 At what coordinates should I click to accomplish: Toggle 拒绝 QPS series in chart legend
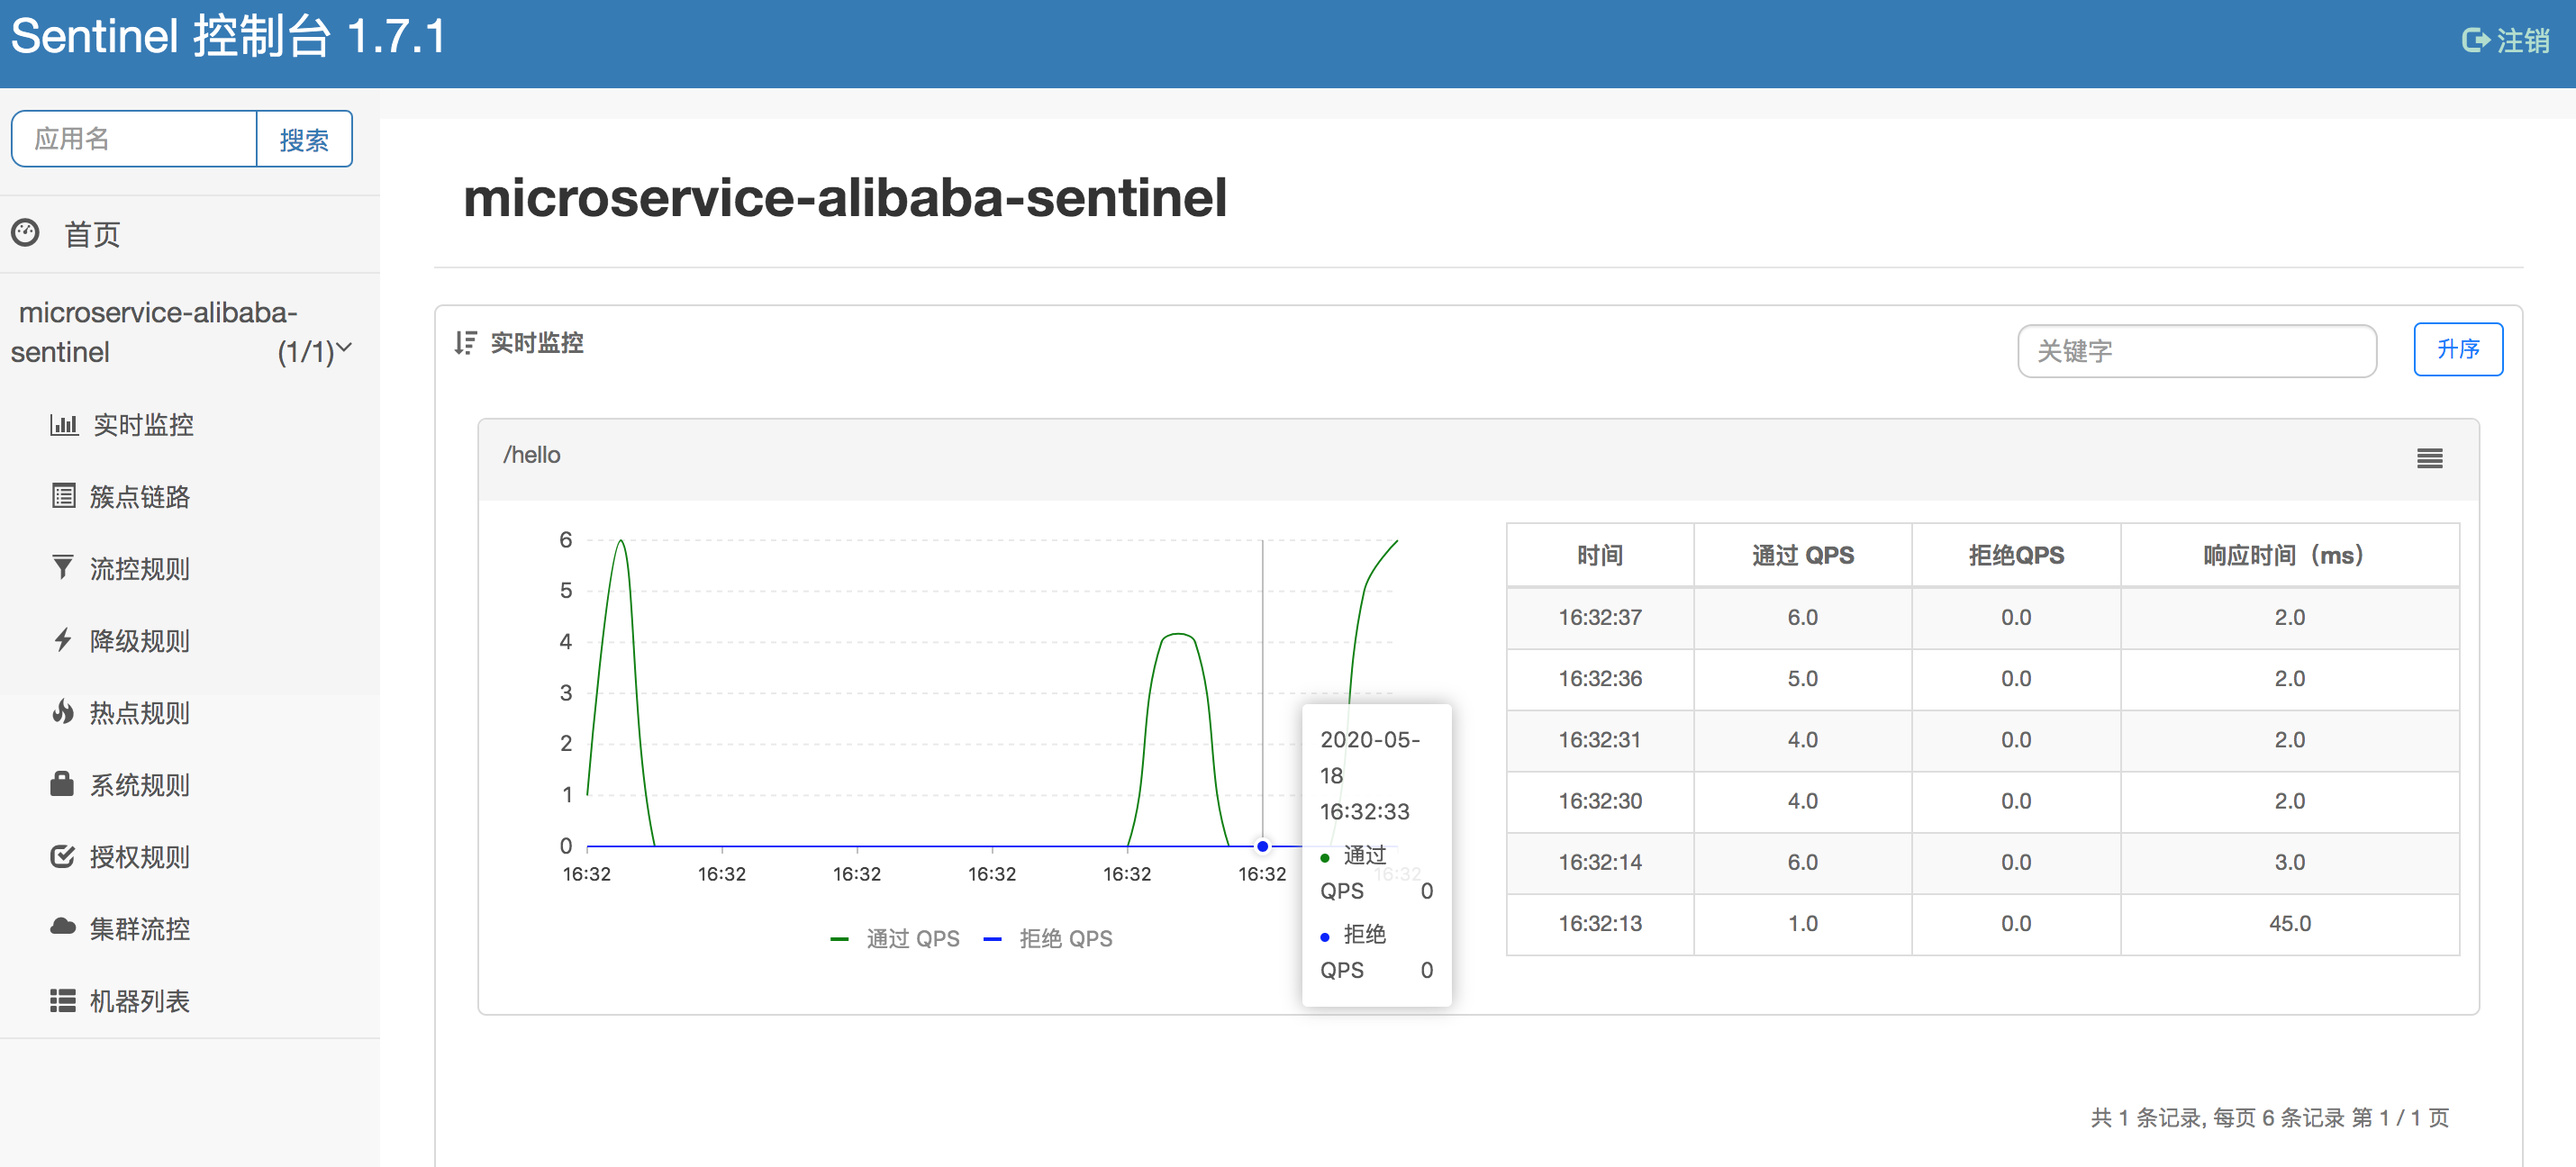click(x=1048, y=939)
